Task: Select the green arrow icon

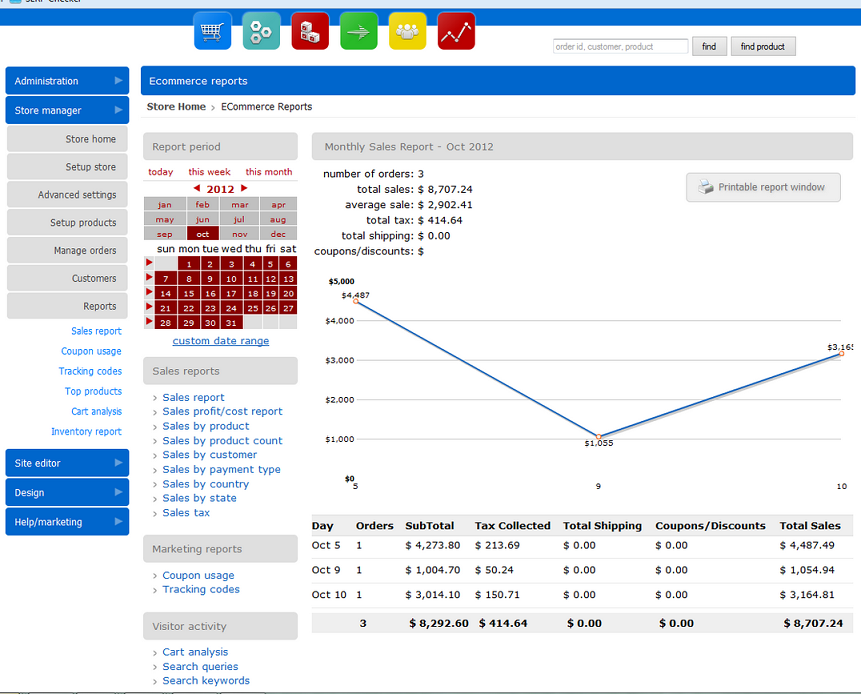Action: (359, 31)
